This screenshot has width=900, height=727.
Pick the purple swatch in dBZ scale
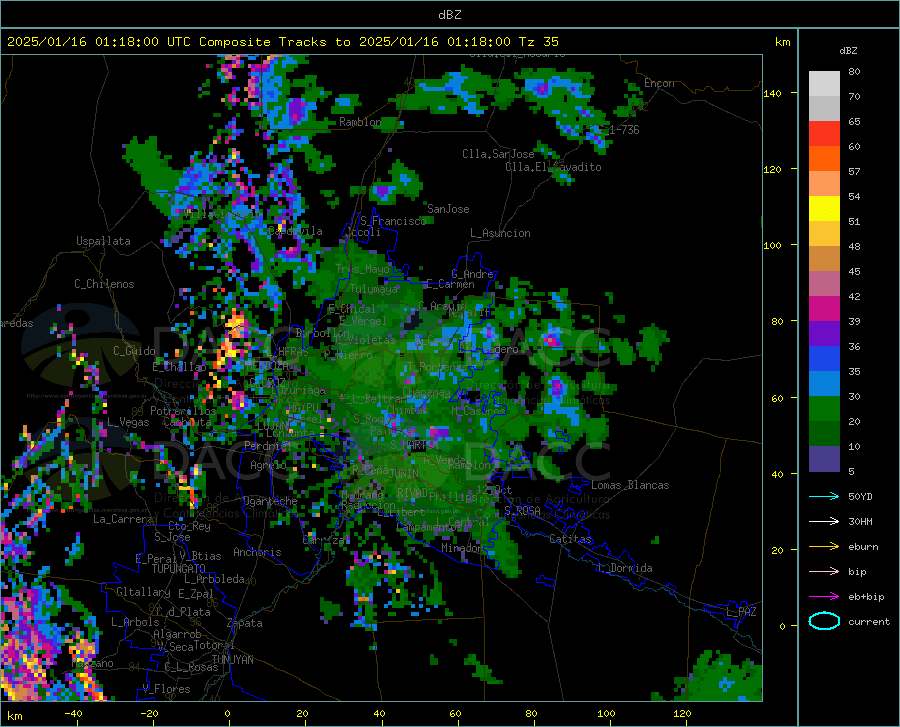point(824,334)
